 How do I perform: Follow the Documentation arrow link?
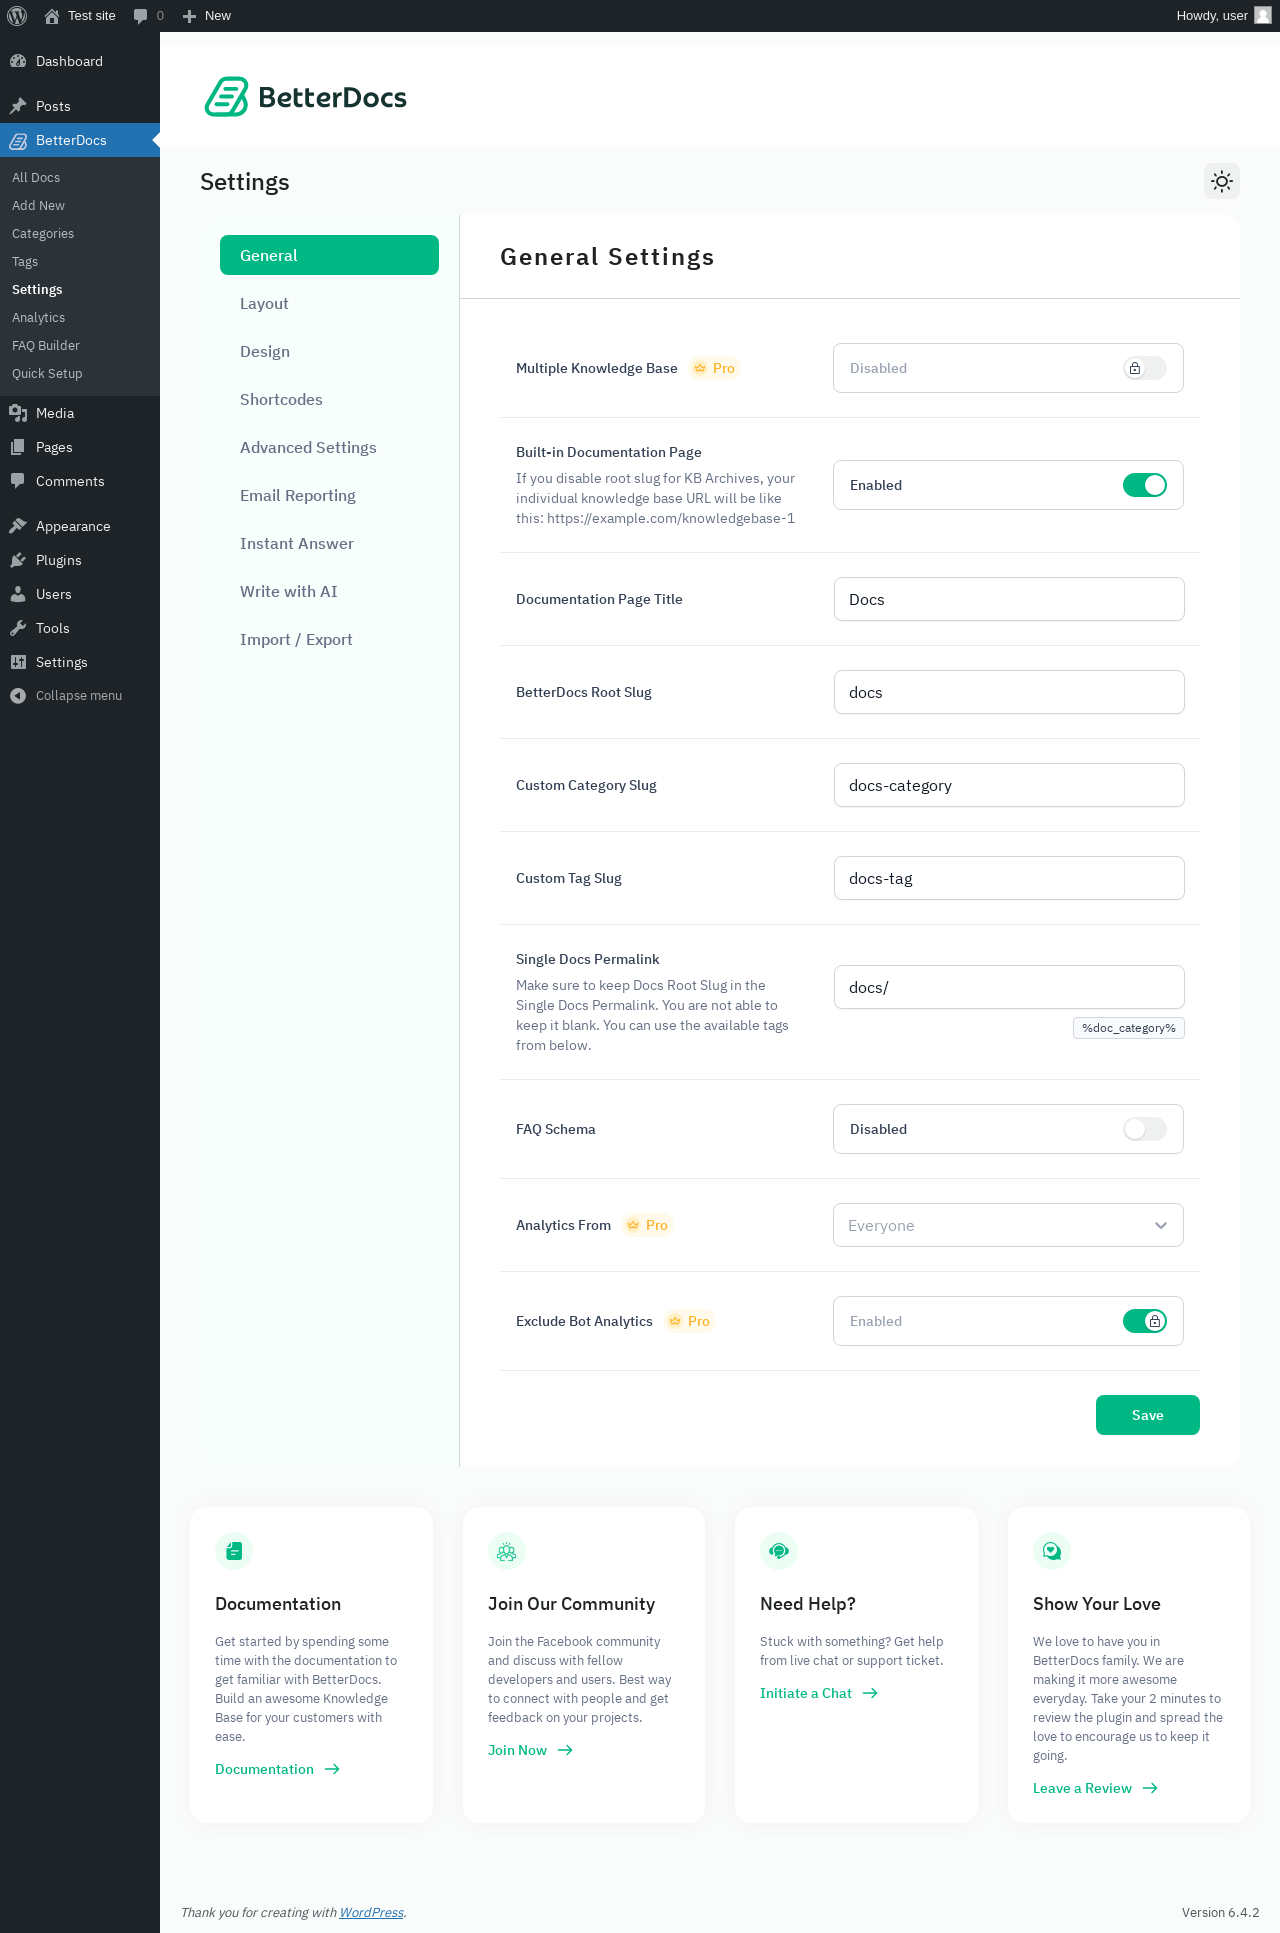click(x=278, y=1769)
